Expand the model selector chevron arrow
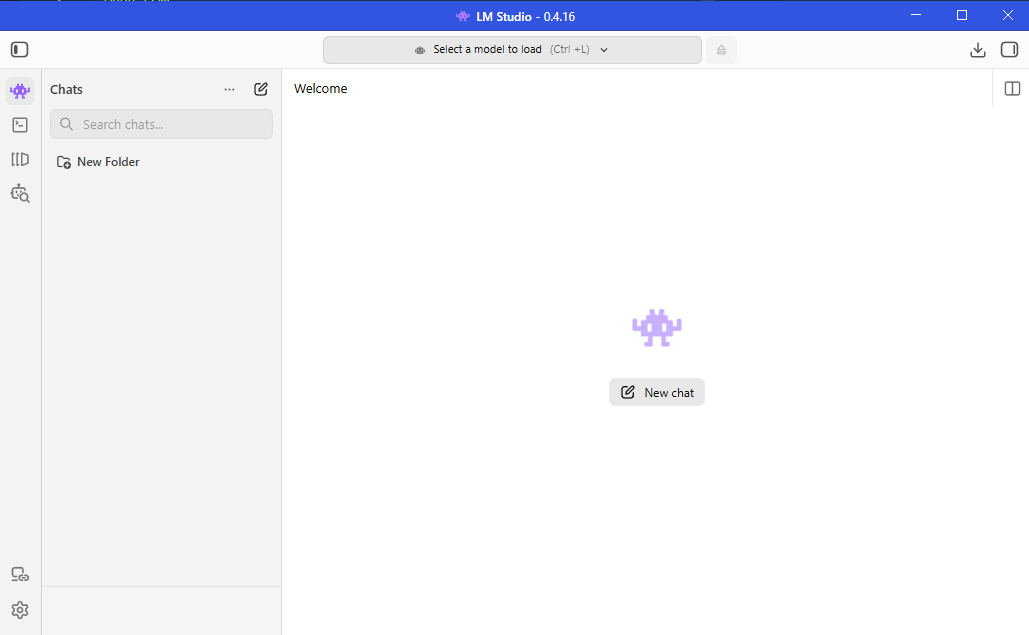Screen dimensions: 1029x635 (604, 50)
